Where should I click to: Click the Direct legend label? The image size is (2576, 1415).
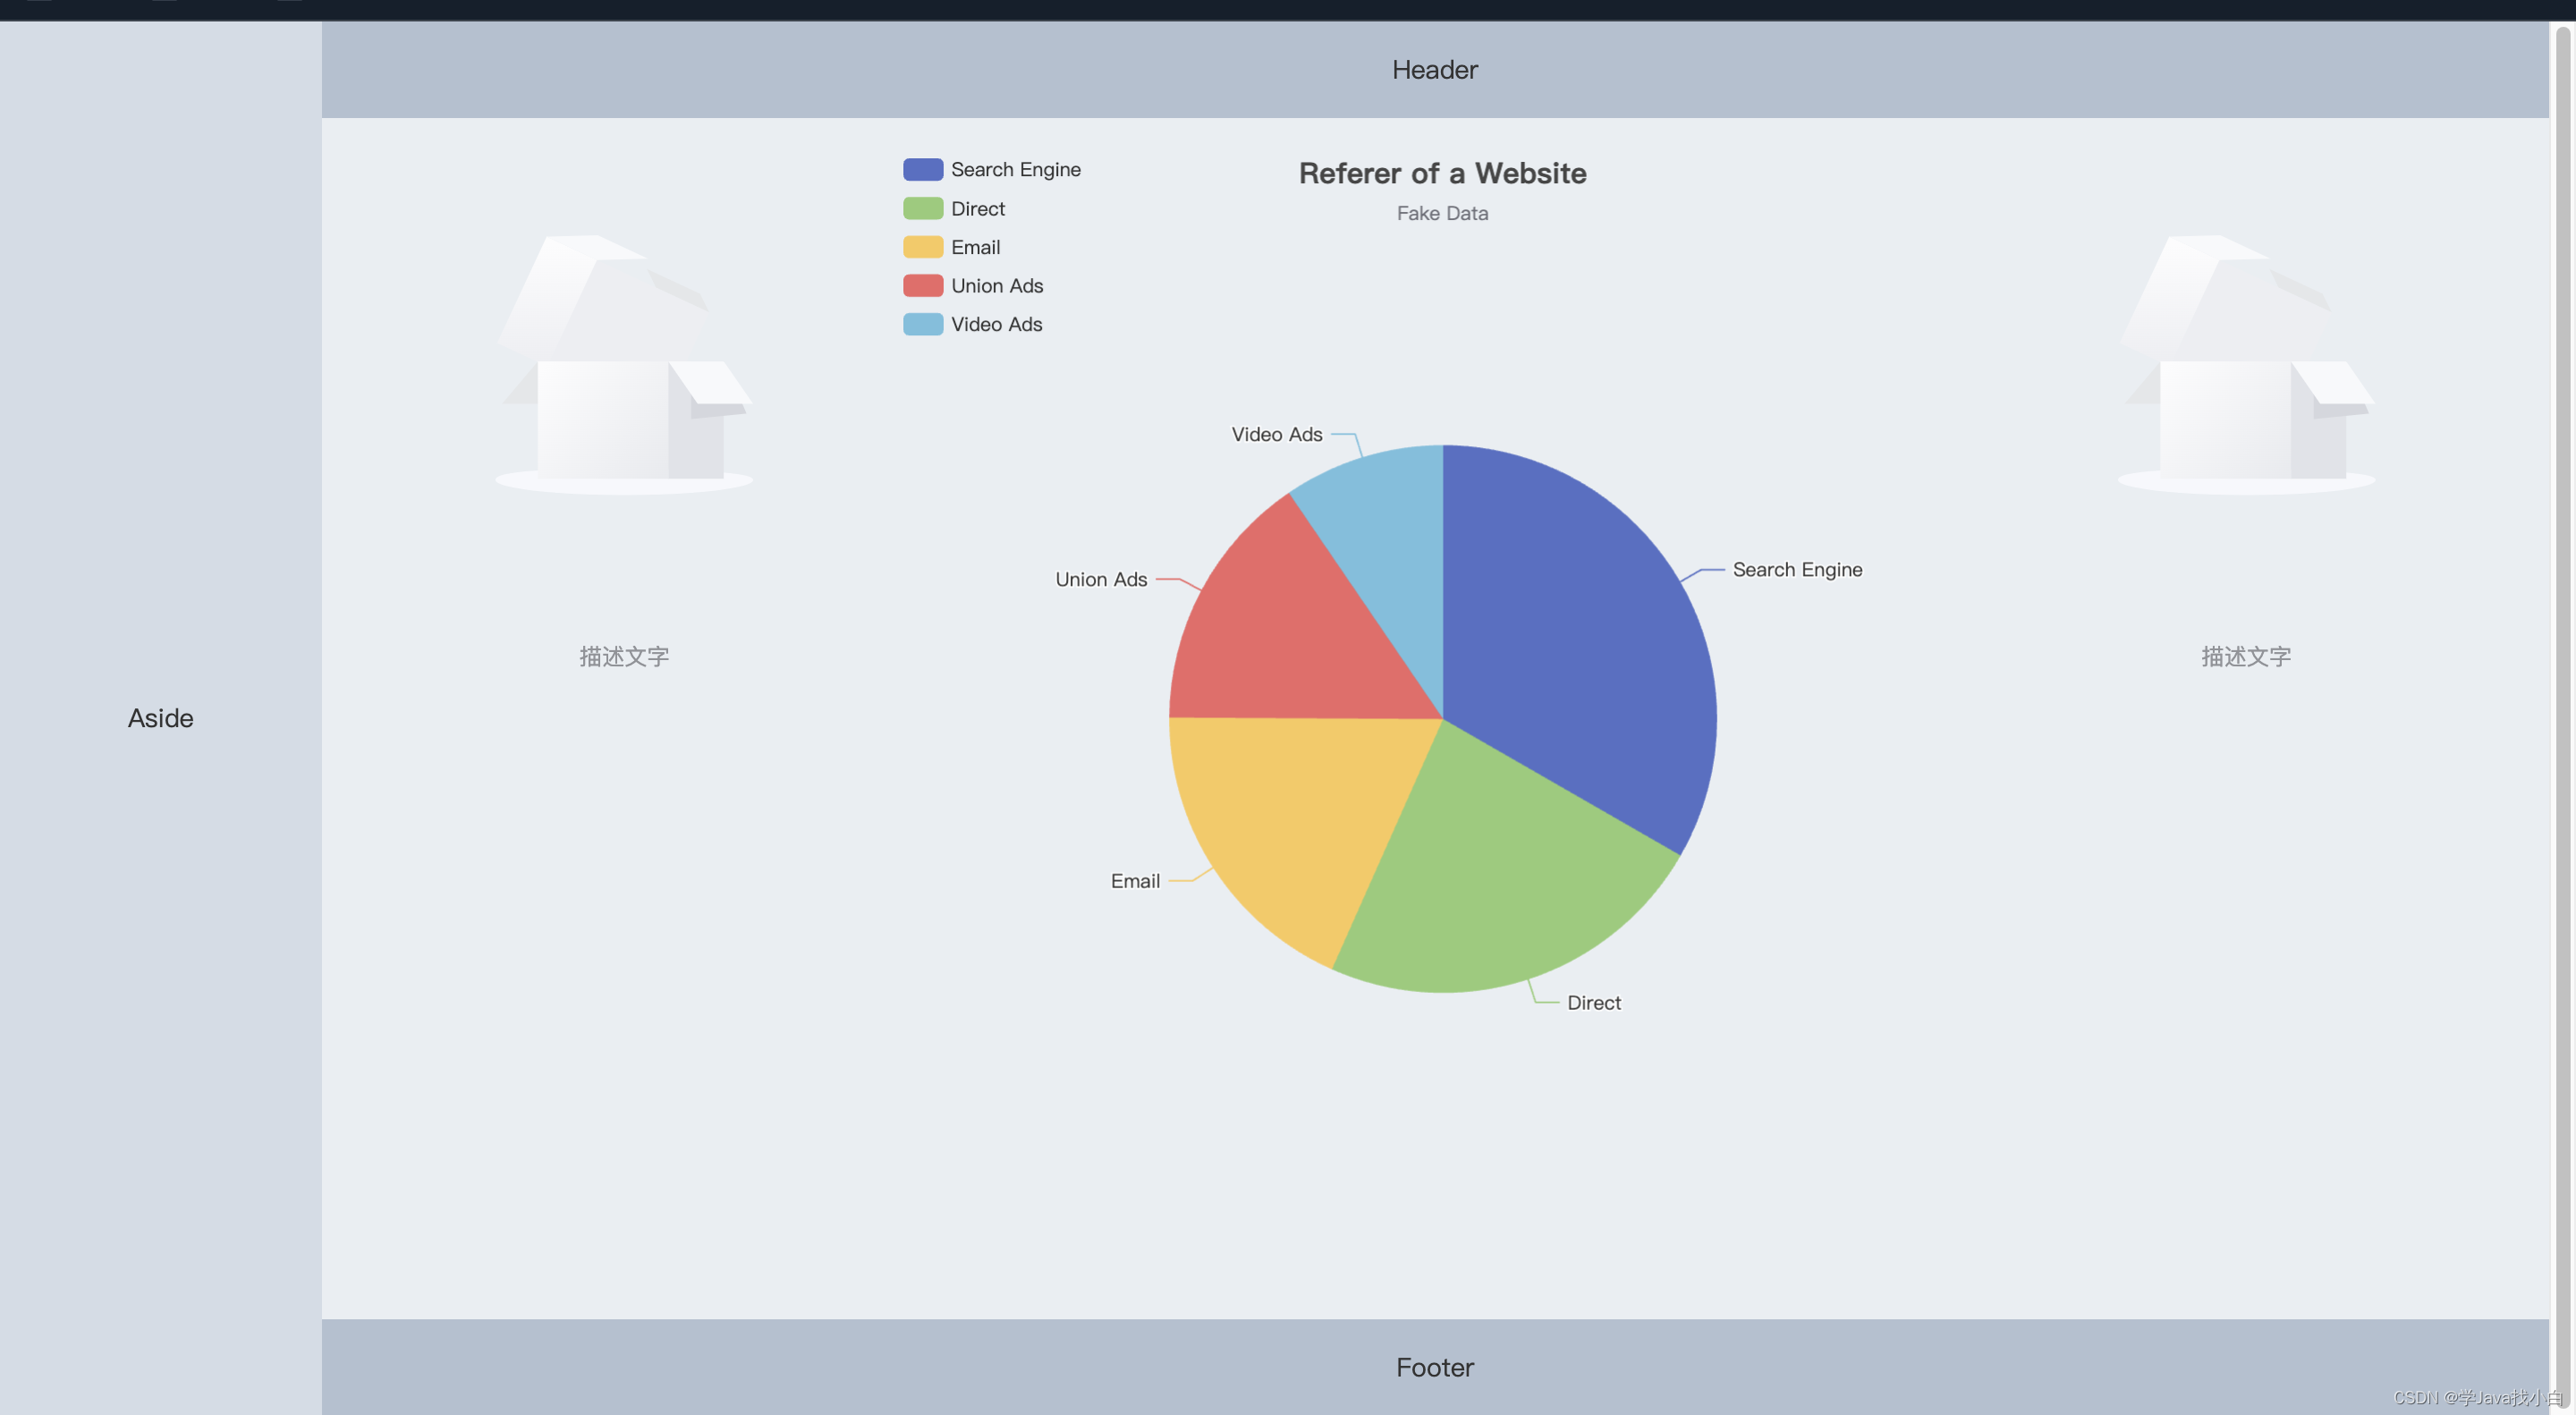click(977, 208)
